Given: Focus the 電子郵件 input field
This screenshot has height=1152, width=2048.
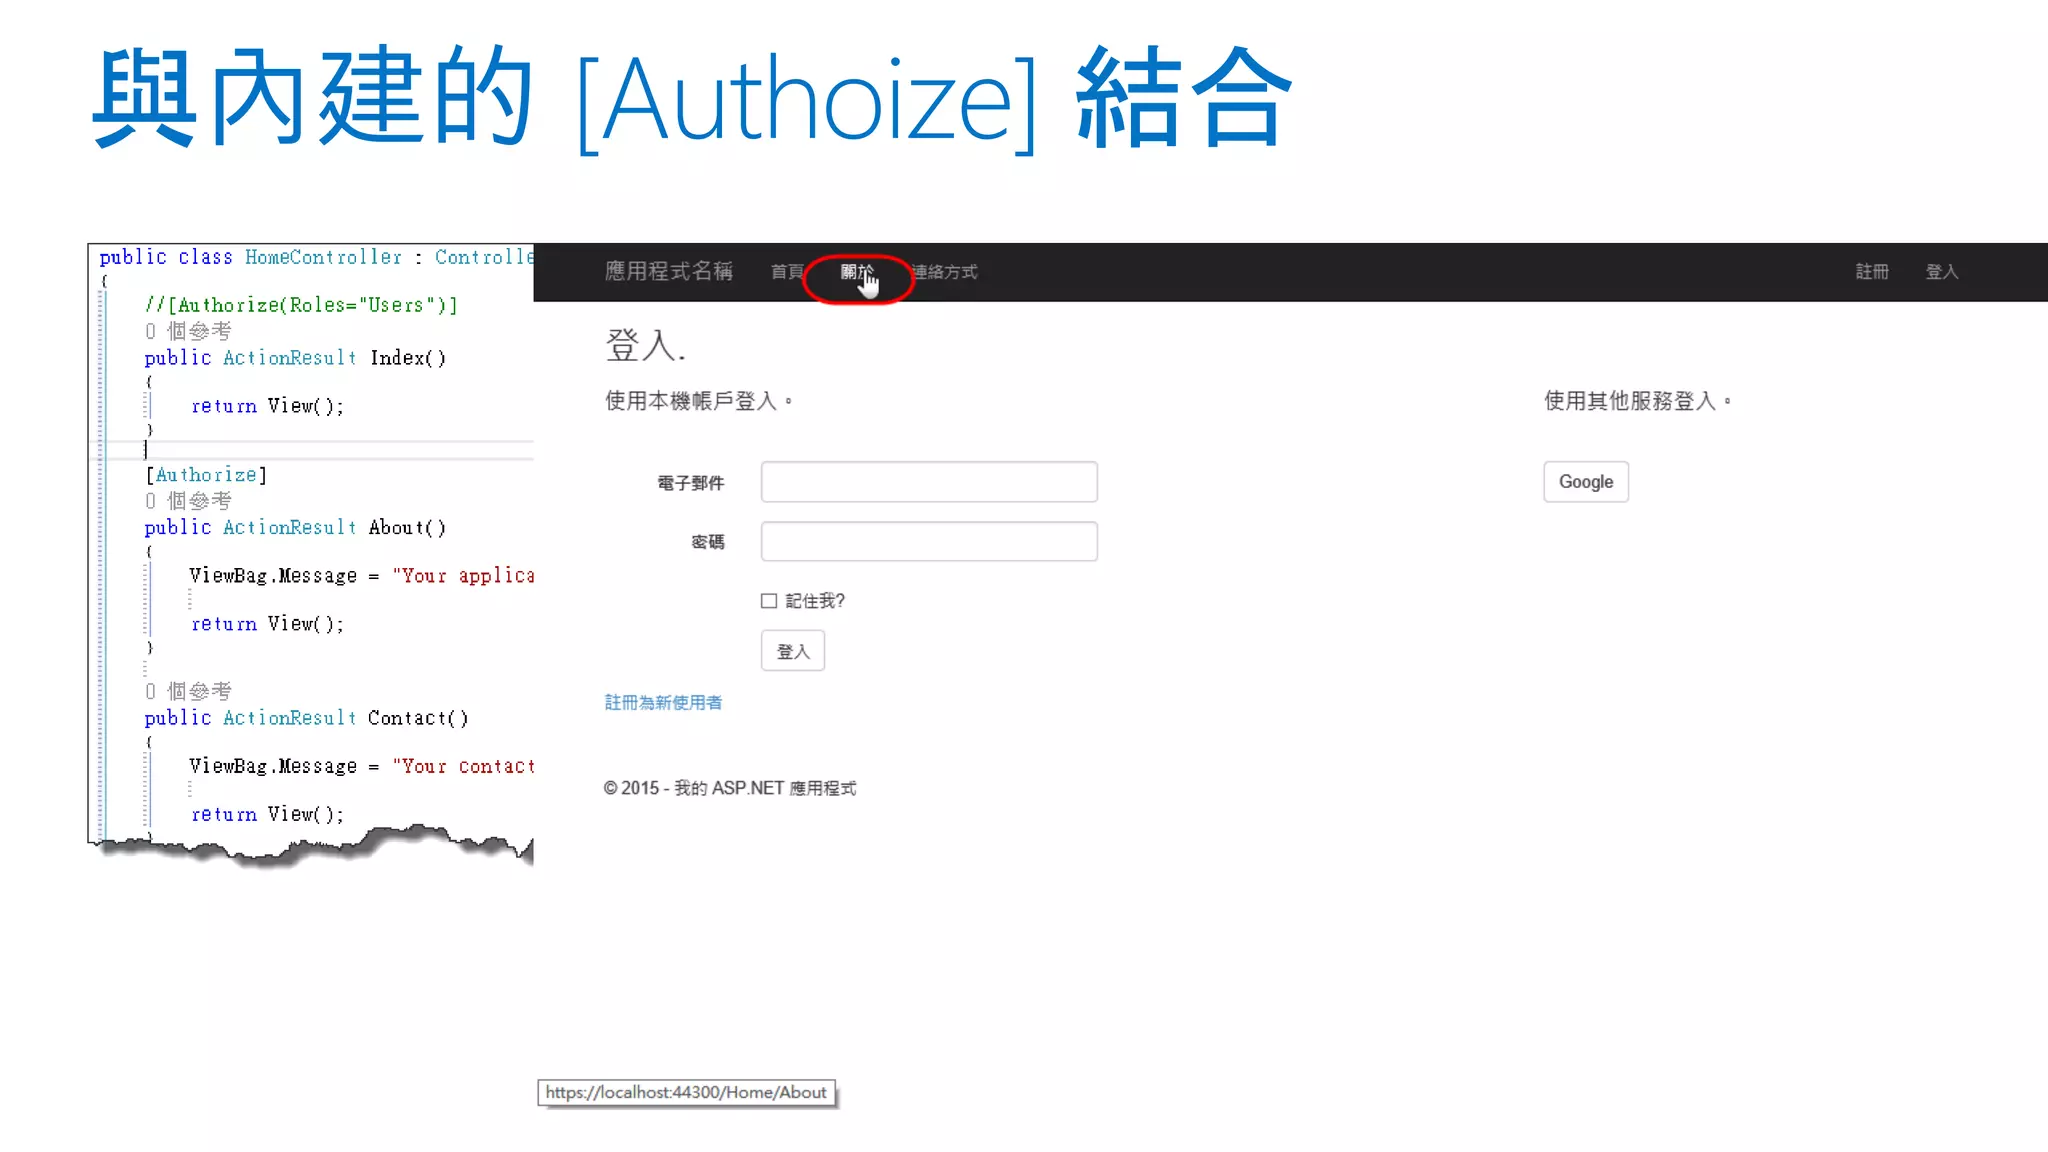Looking at the screenshot, I should click(928, 482).
